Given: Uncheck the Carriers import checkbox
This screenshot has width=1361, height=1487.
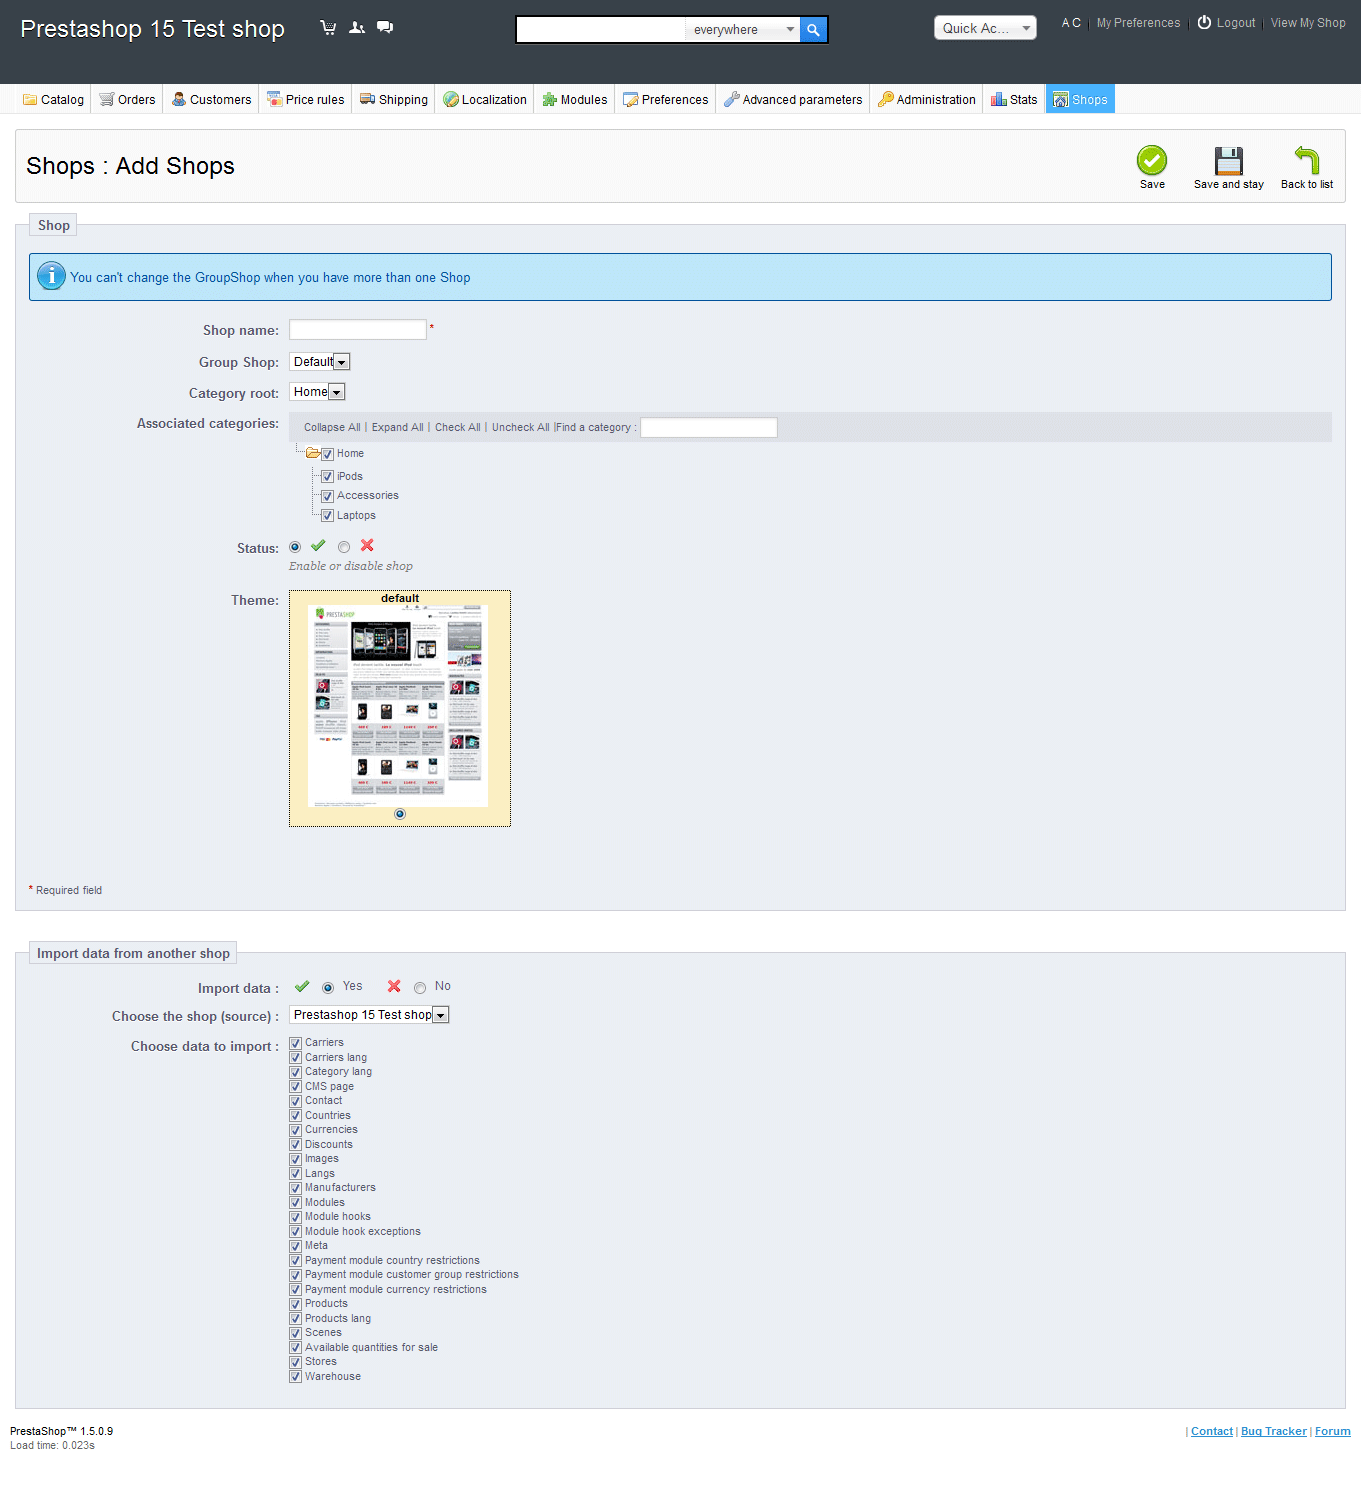Looking at the screenshot, I should [296, 1043].
